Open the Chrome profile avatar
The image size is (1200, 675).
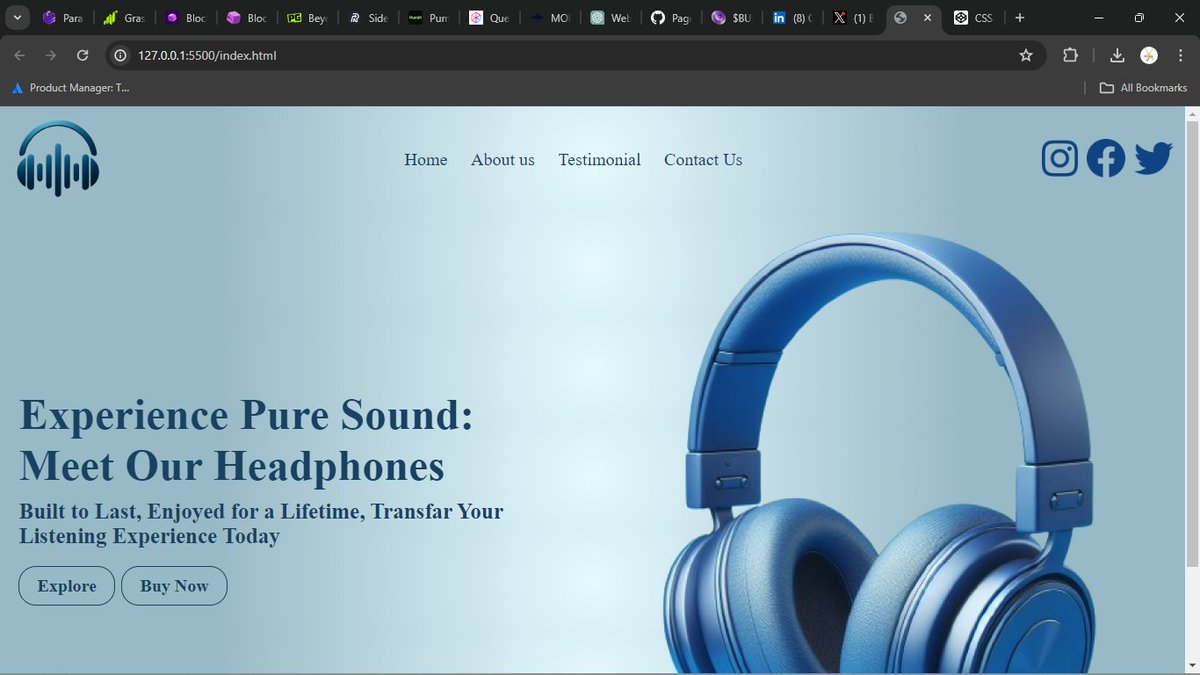pos(1150,56)
